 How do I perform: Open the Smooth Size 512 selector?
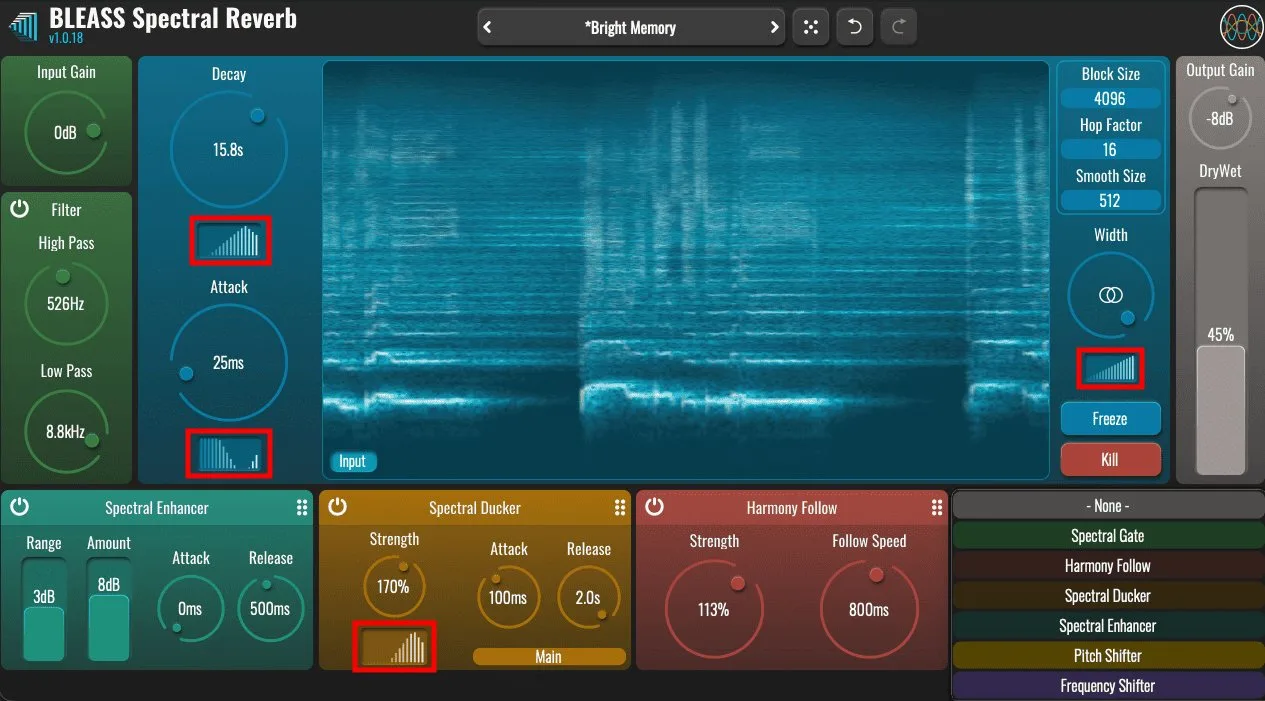click(x=1110, y=200)
